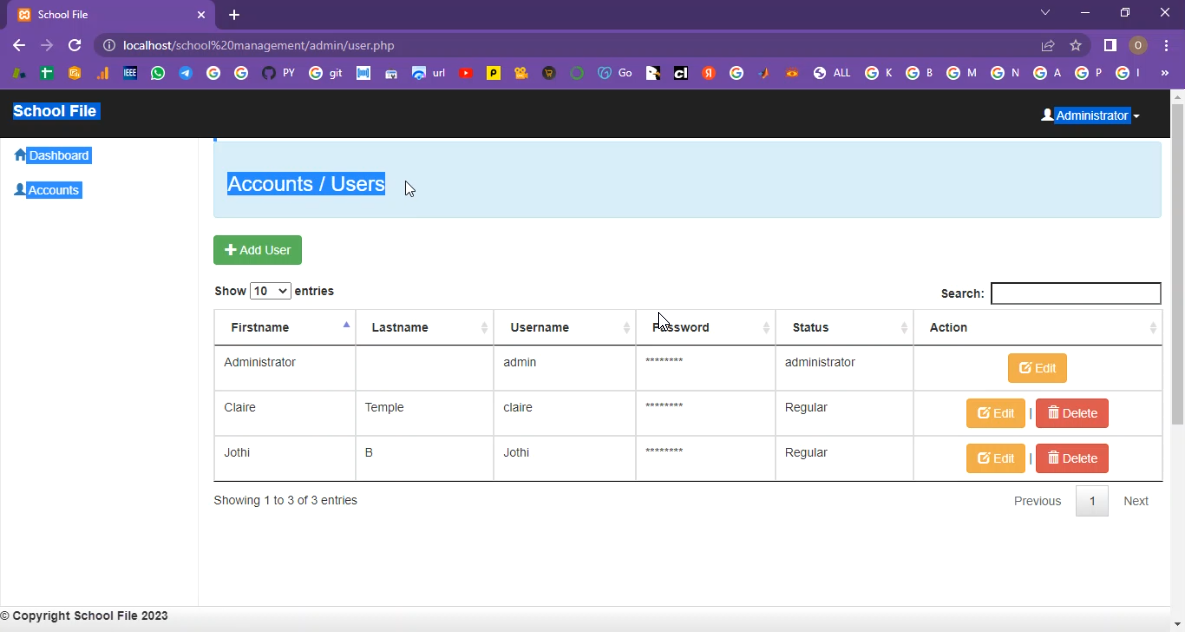The height and width of the screenshot is (632, 1185).
Task: Bookmark this page with the star icon
Action: click(x=1076, y=46)
